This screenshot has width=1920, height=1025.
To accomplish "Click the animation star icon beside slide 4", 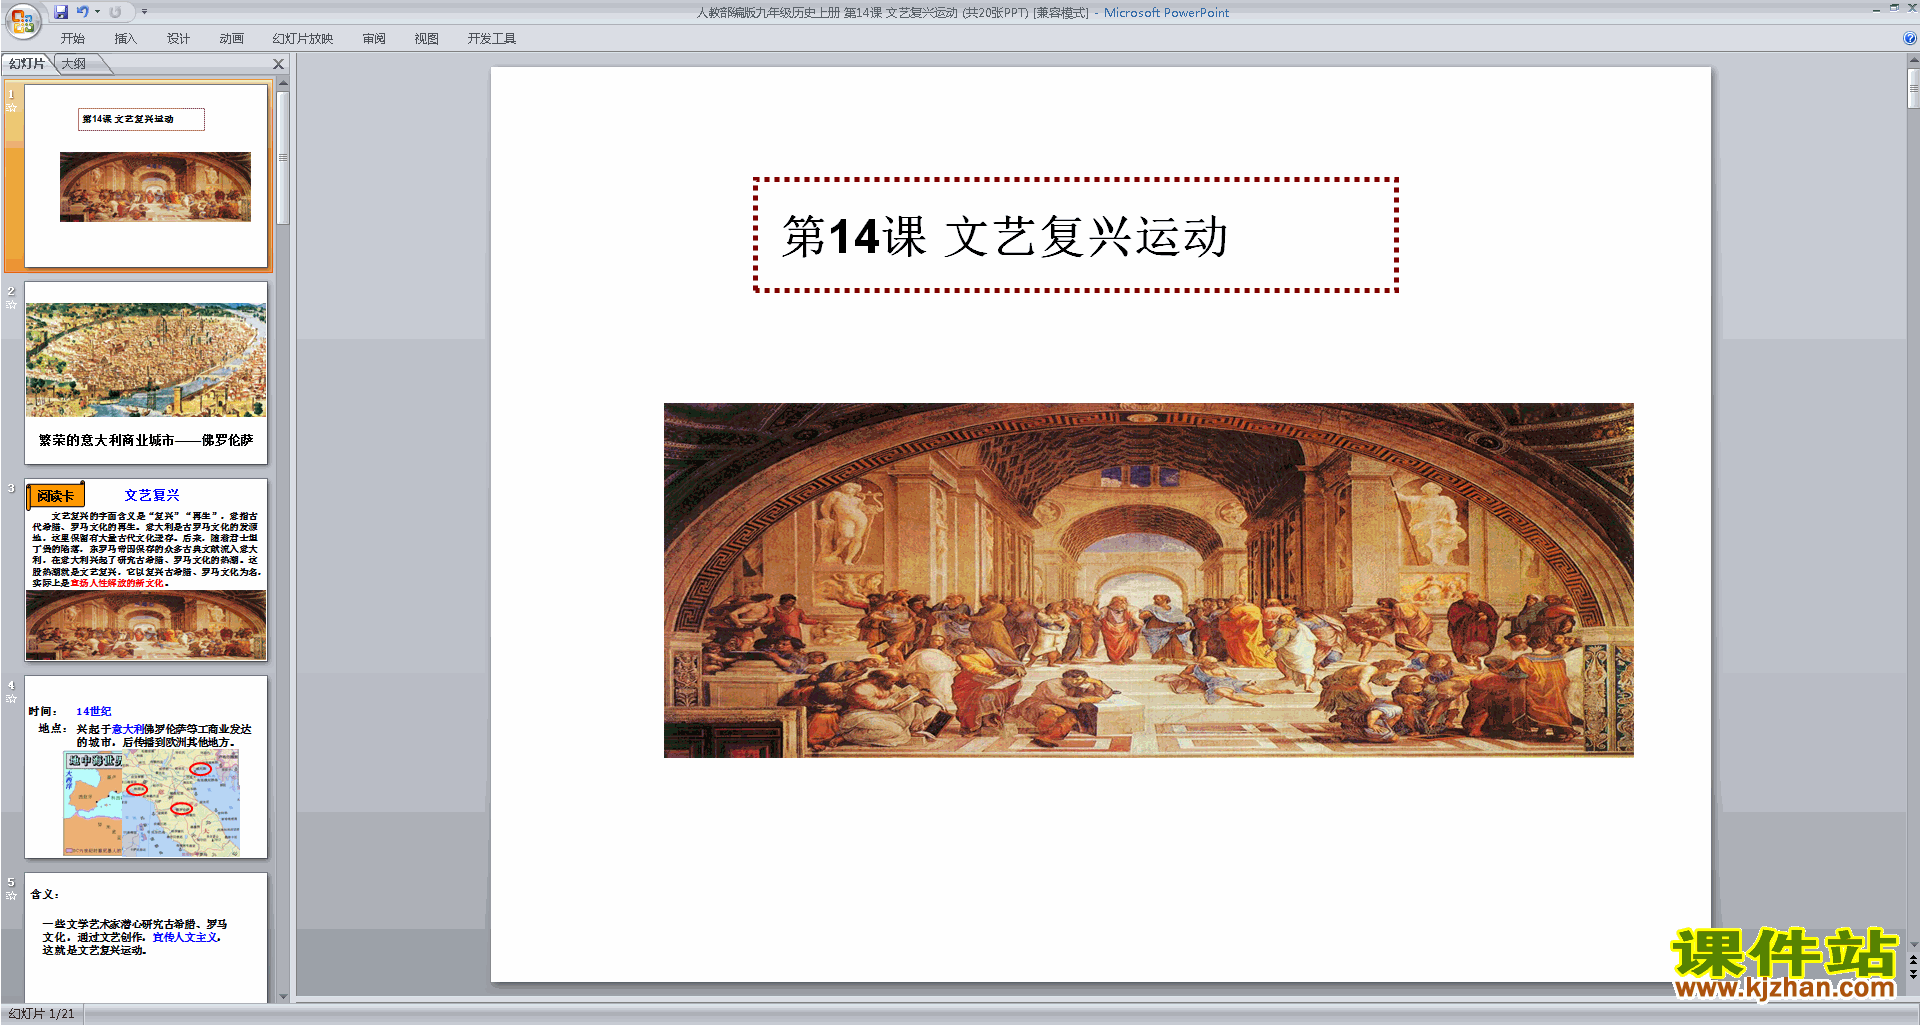I will tap(11, 698).
